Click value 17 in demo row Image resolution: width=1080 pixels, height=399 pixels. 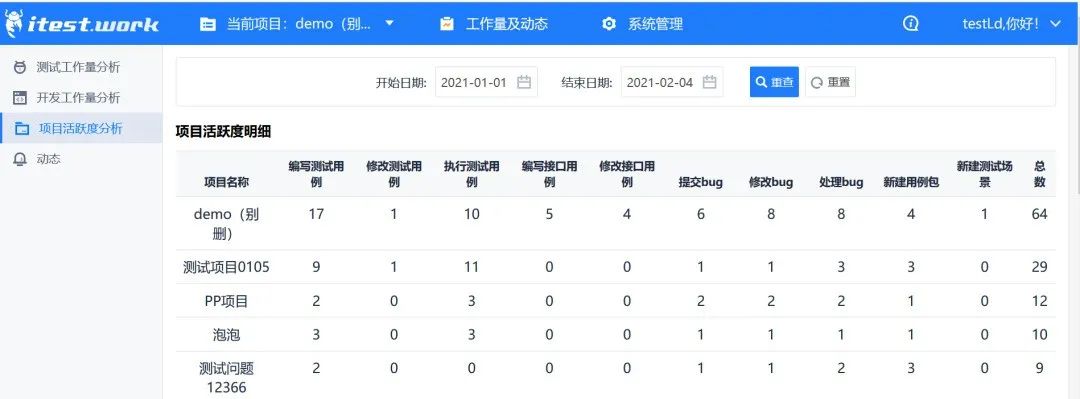pos(316,214)
